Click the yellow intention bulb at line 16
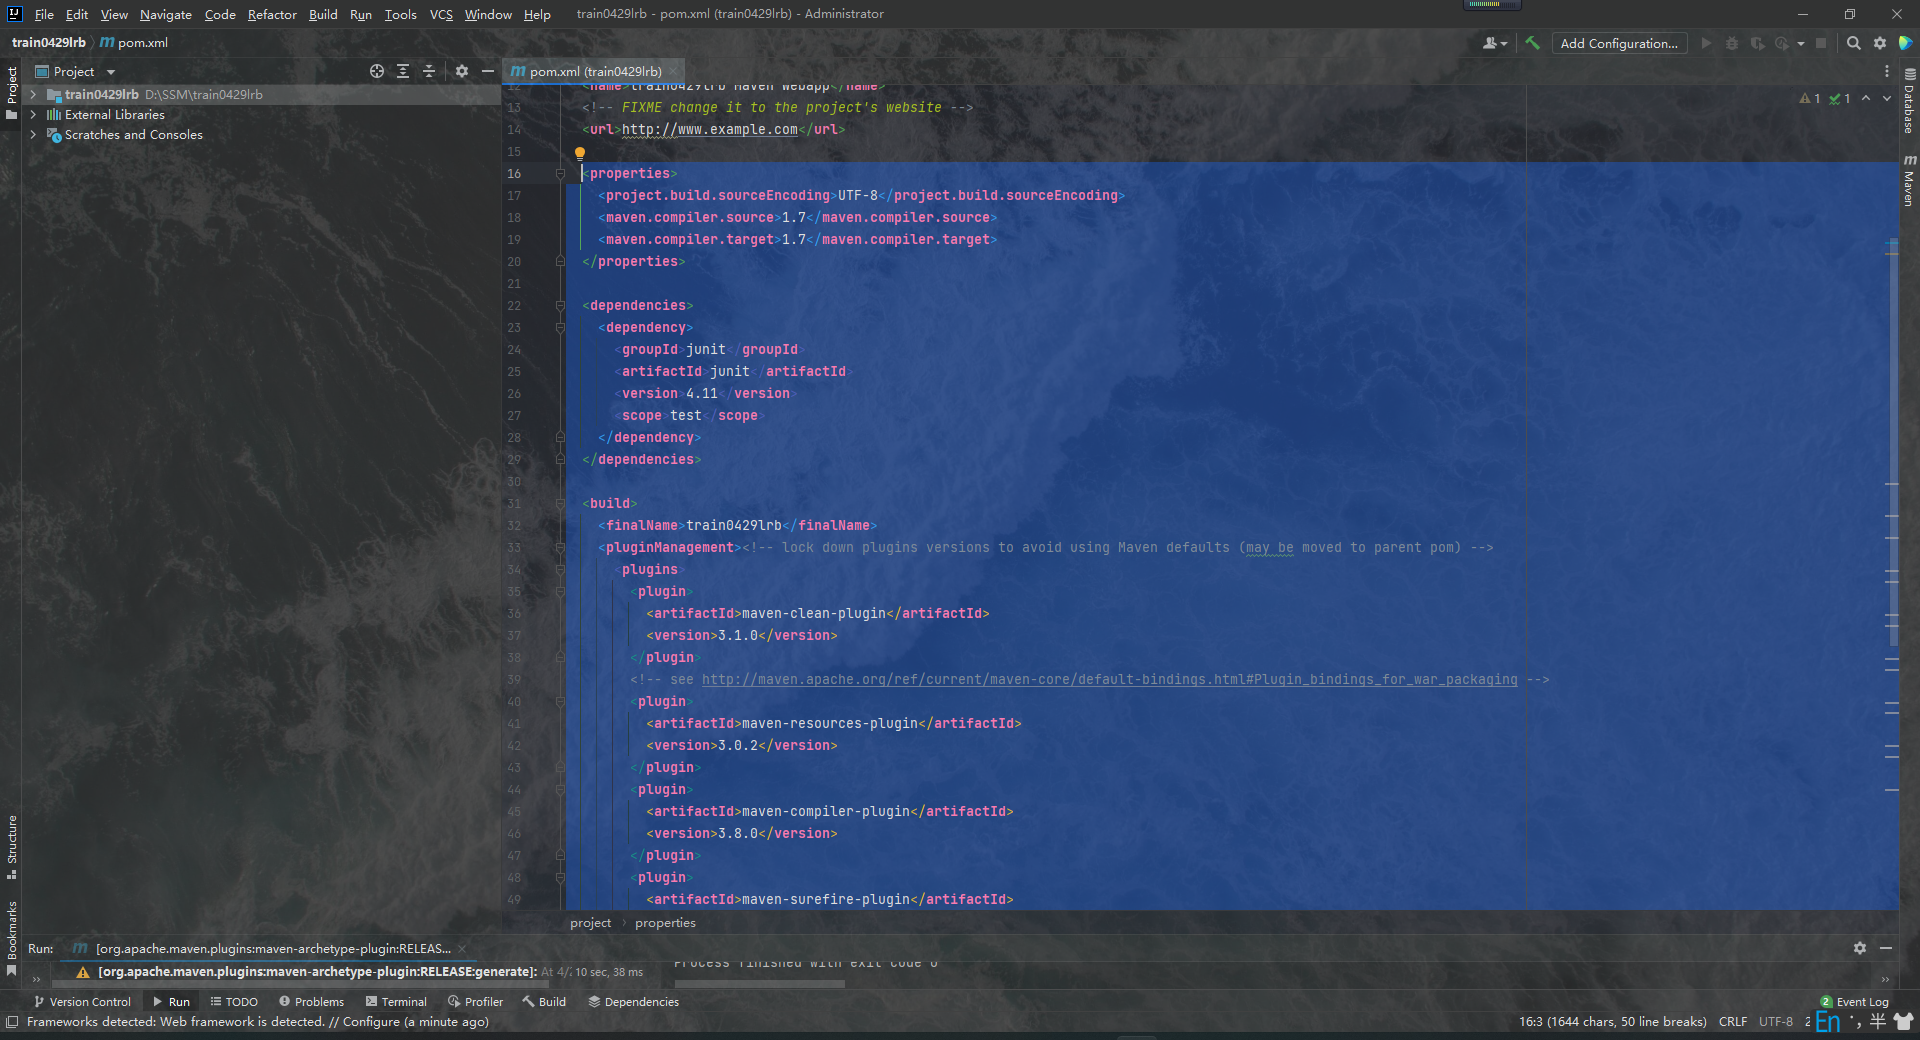The width and height of the screenshot is (1920, 1040). pyautogui.click(x=579, y=153)
